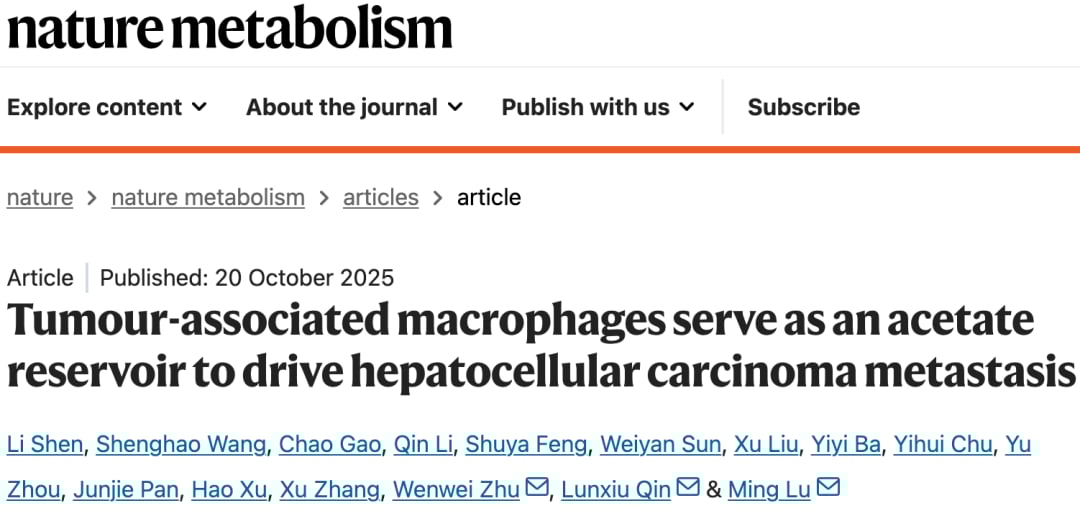Image resolution: width=1080 pixels, height=511 pixels.
Task: Click the article title heading
Action: 540,345
